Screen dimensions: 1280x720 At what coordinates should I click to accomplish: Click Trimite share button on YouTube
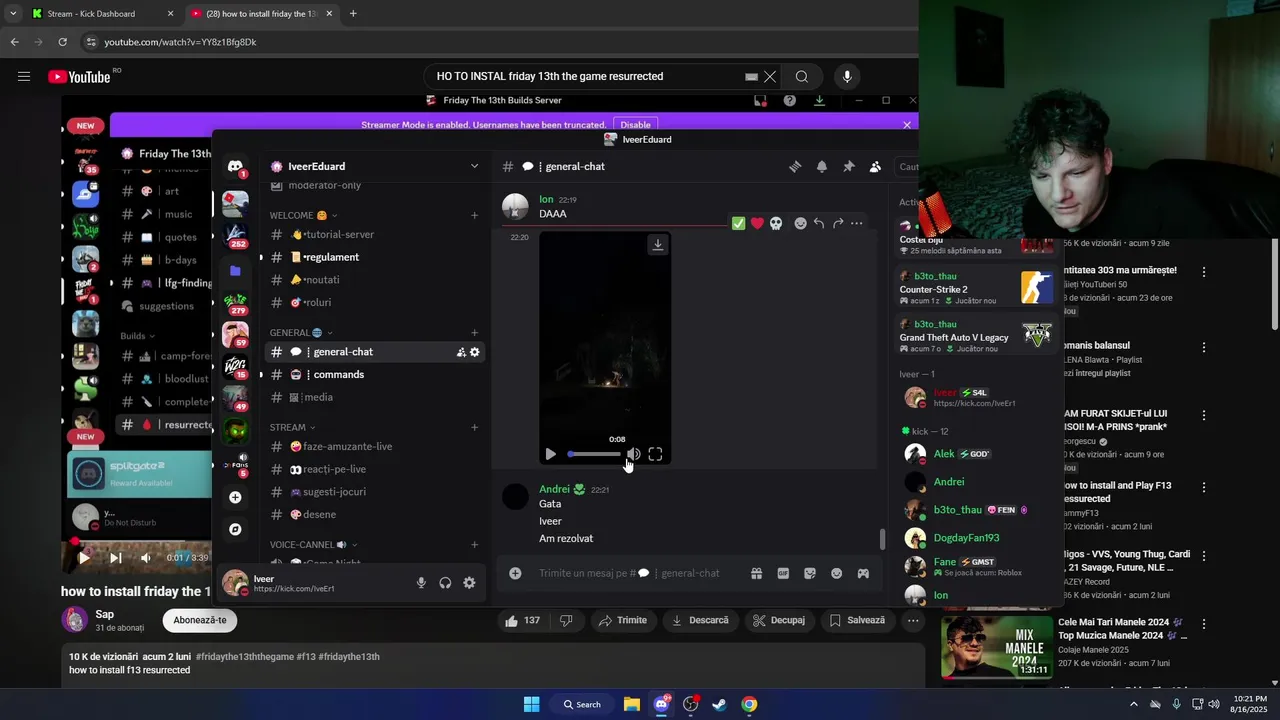[x=622, y=620]
